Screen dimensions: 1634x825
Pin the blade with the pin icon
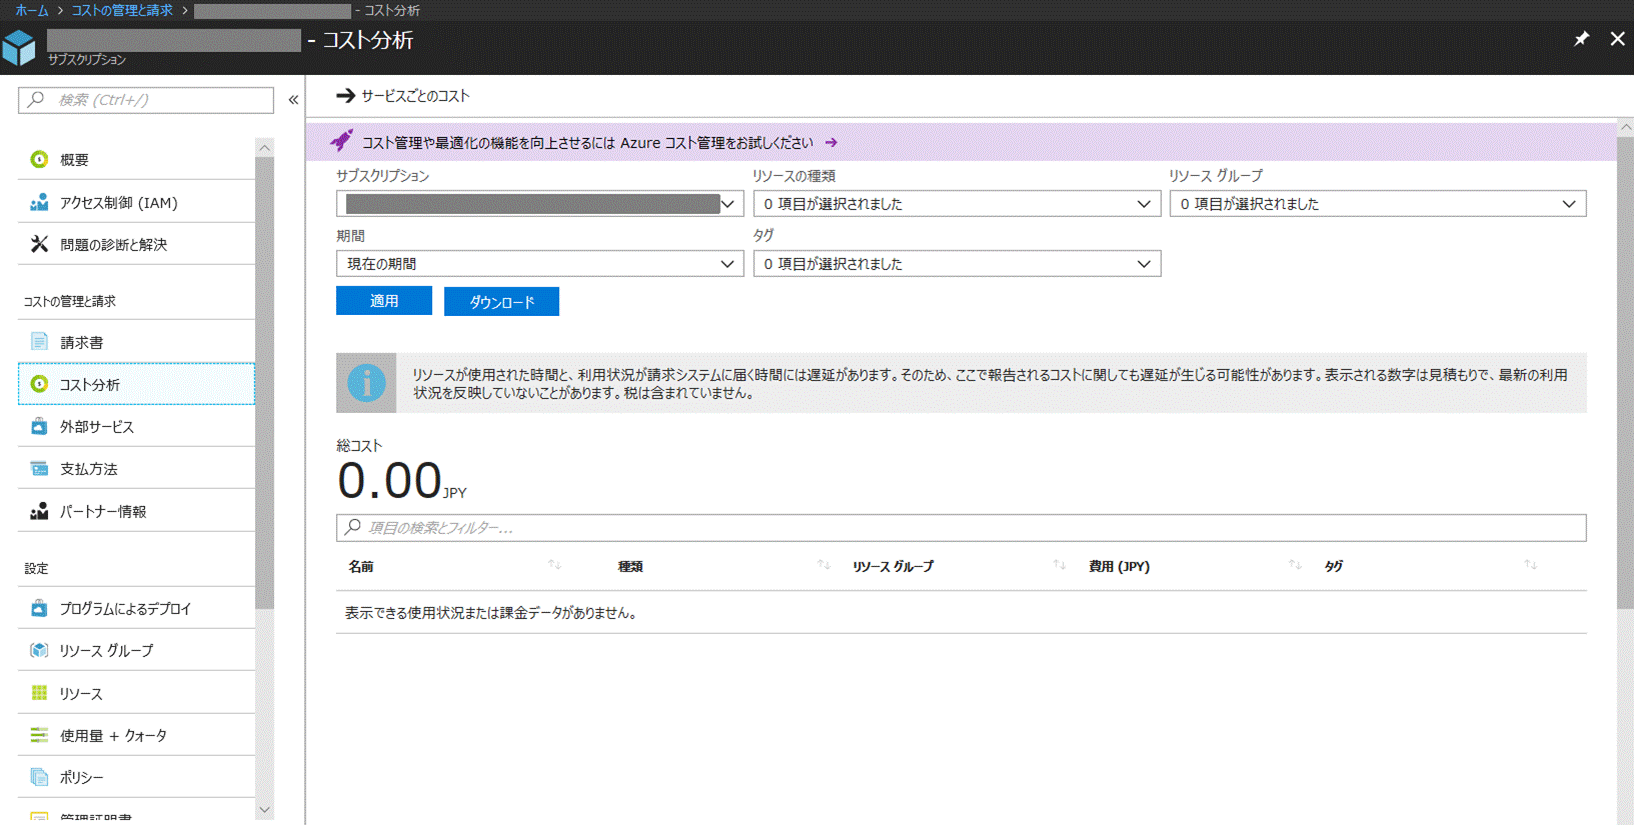1581,39
